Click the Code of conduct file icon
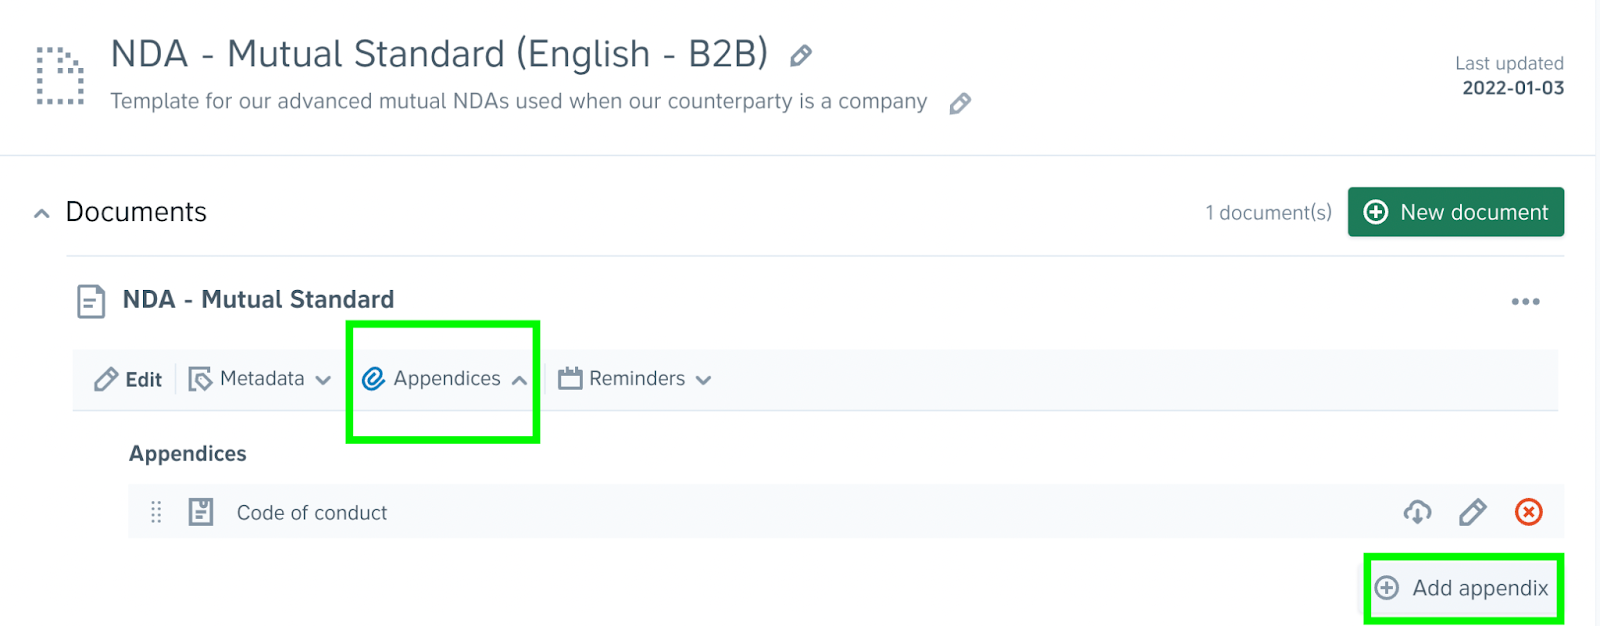Image resolution: width=1600 pixels, height=626 pixels. (x=201, y=512)
